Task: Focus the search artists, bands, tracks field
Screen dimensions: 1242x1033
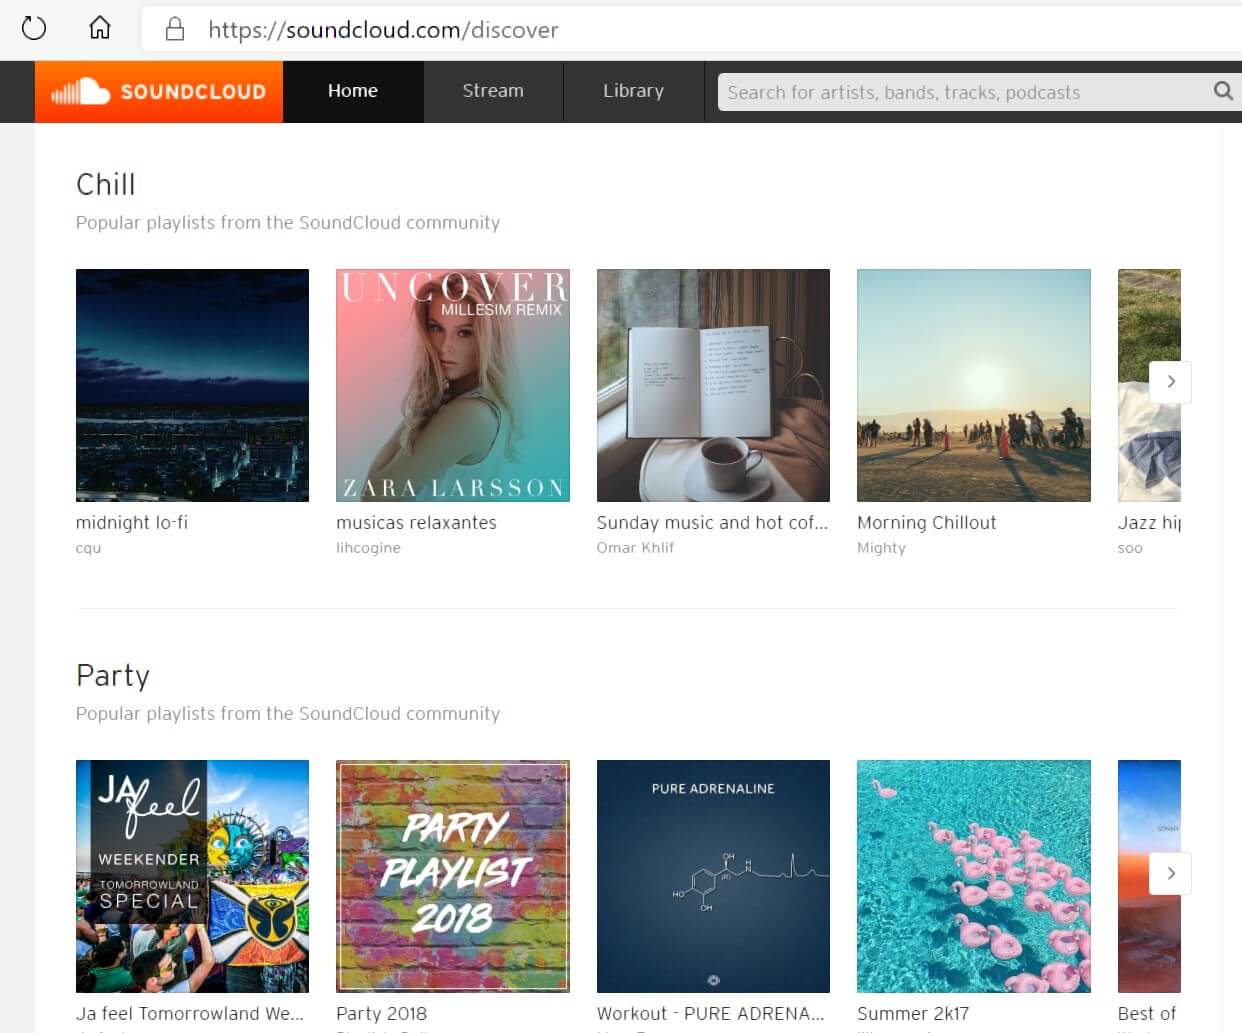Action: click(x=960, y=92)
